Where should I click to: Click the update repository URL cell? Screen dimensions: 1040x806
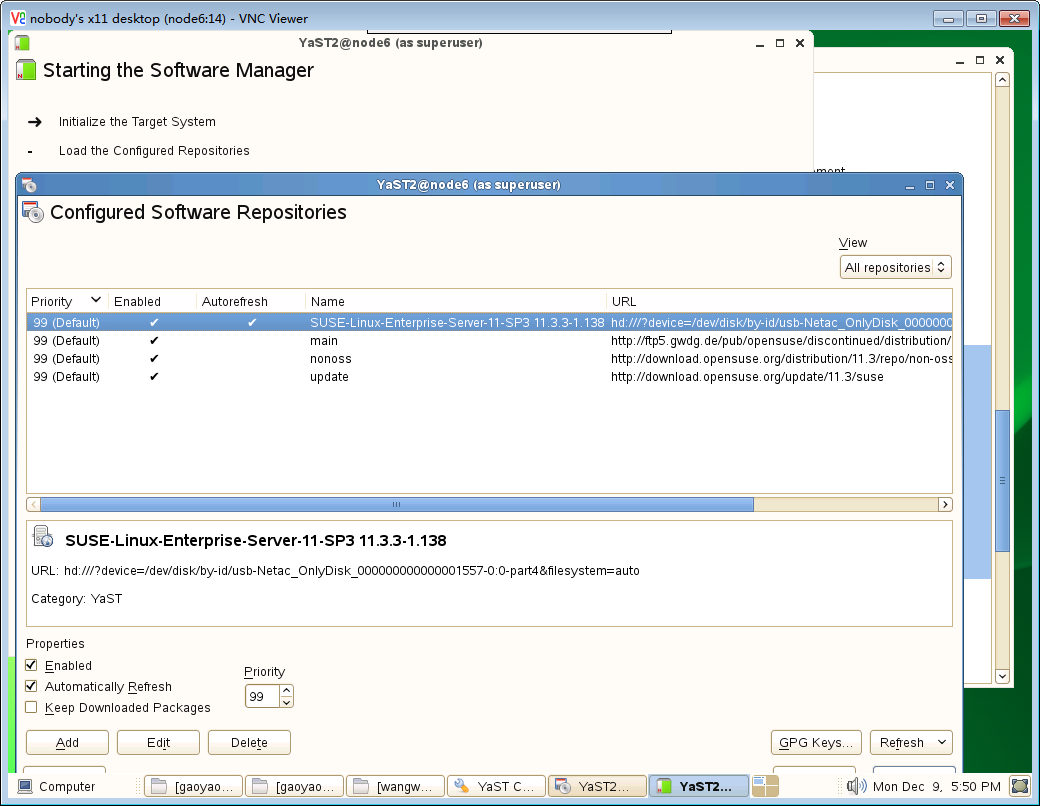point(747,376)
